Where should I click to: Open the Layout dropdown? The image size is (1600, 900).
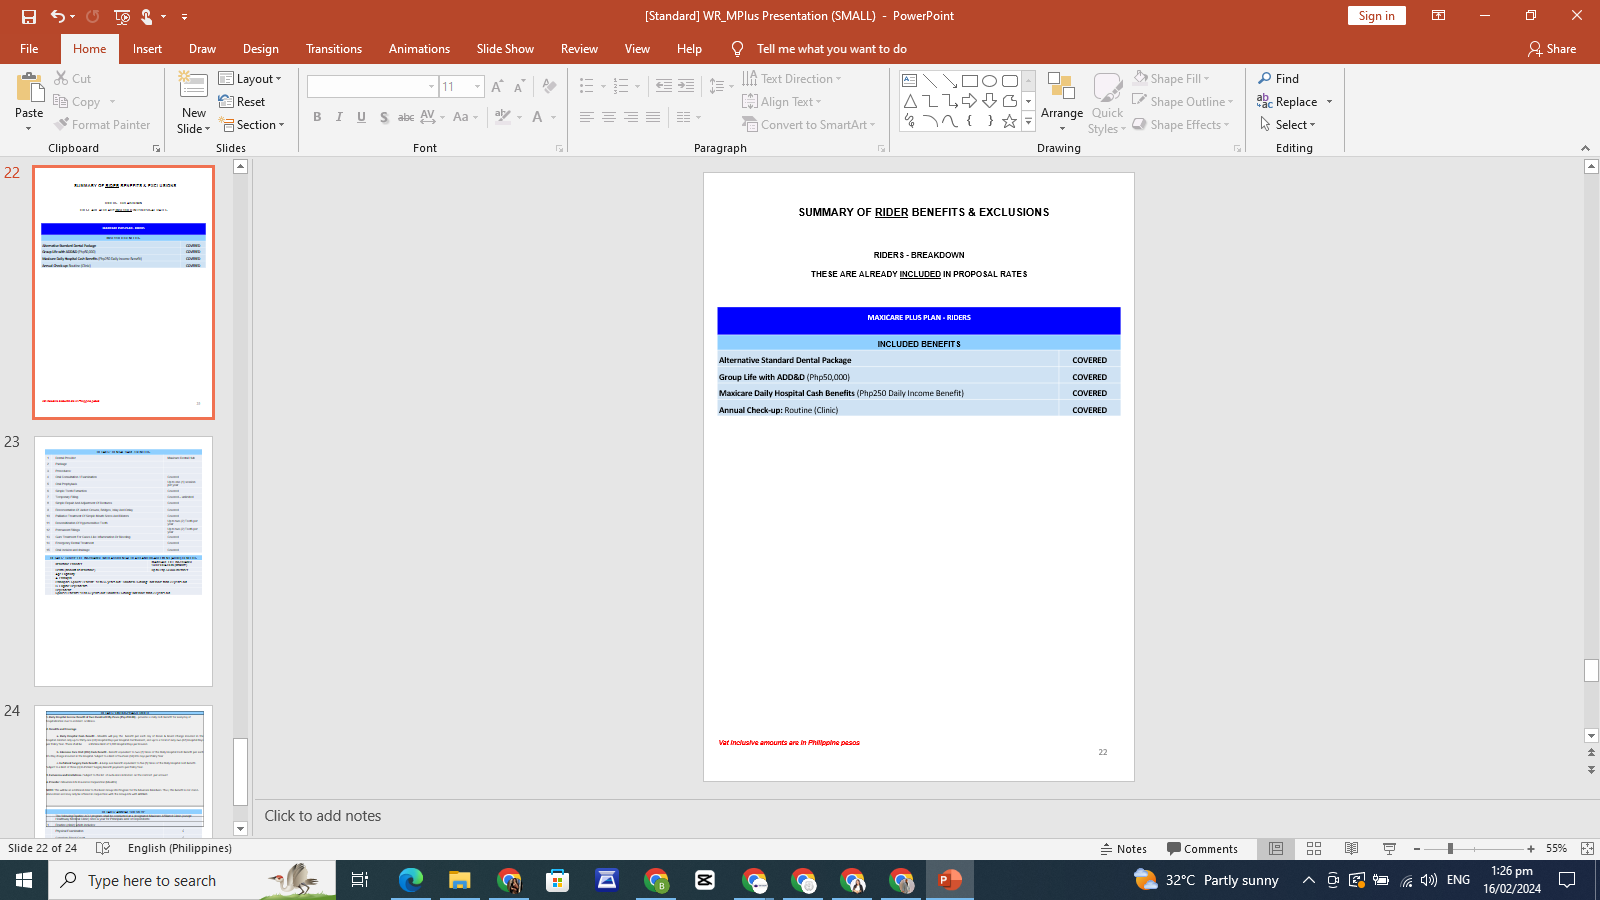[x=250, y=79]
